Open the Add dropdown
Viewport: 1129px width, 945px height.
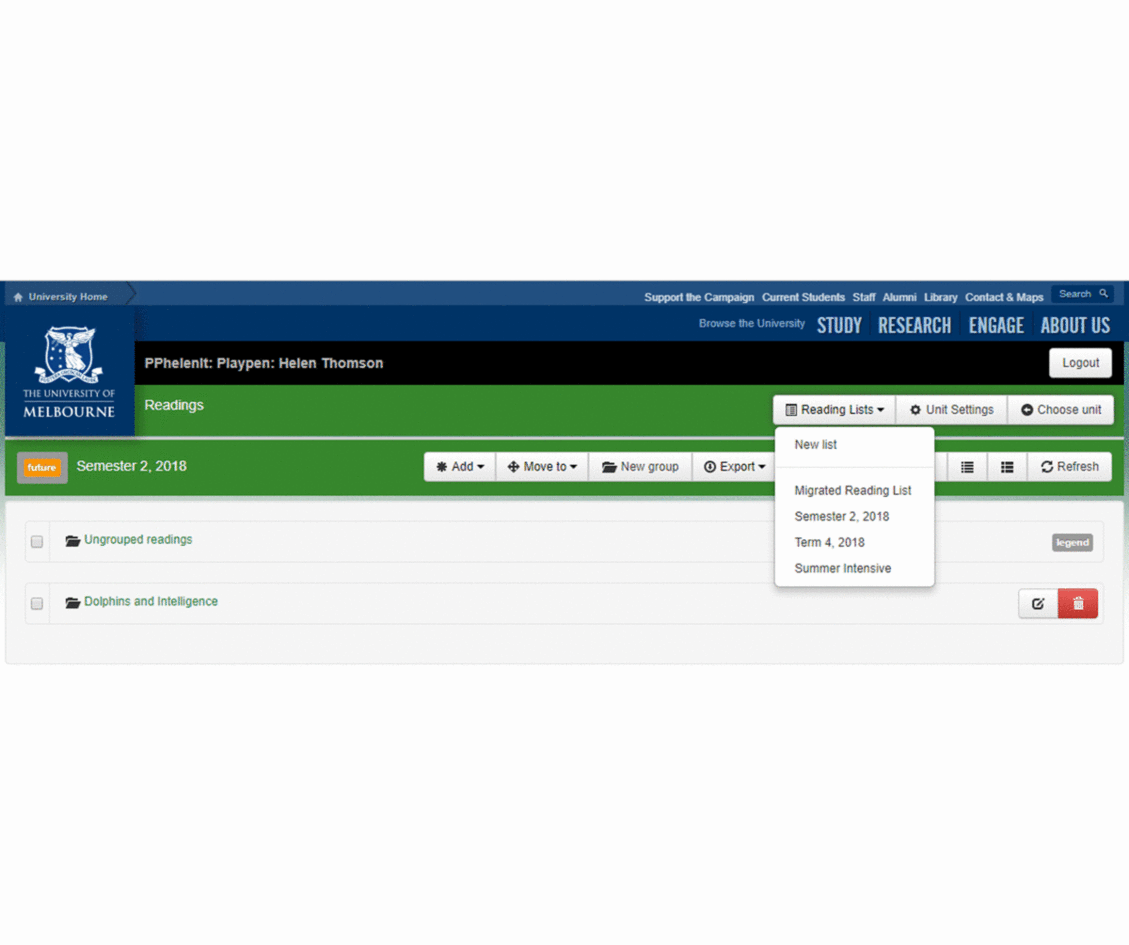[x=460, y=467]
